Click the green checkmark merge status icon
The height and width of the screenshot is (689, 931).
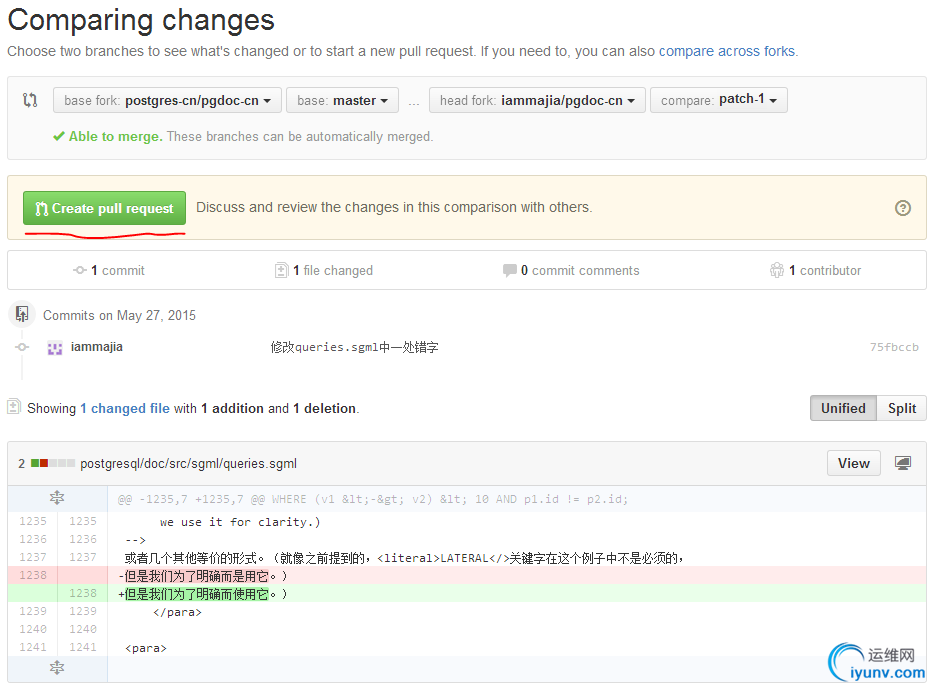[x=59, y=137]
